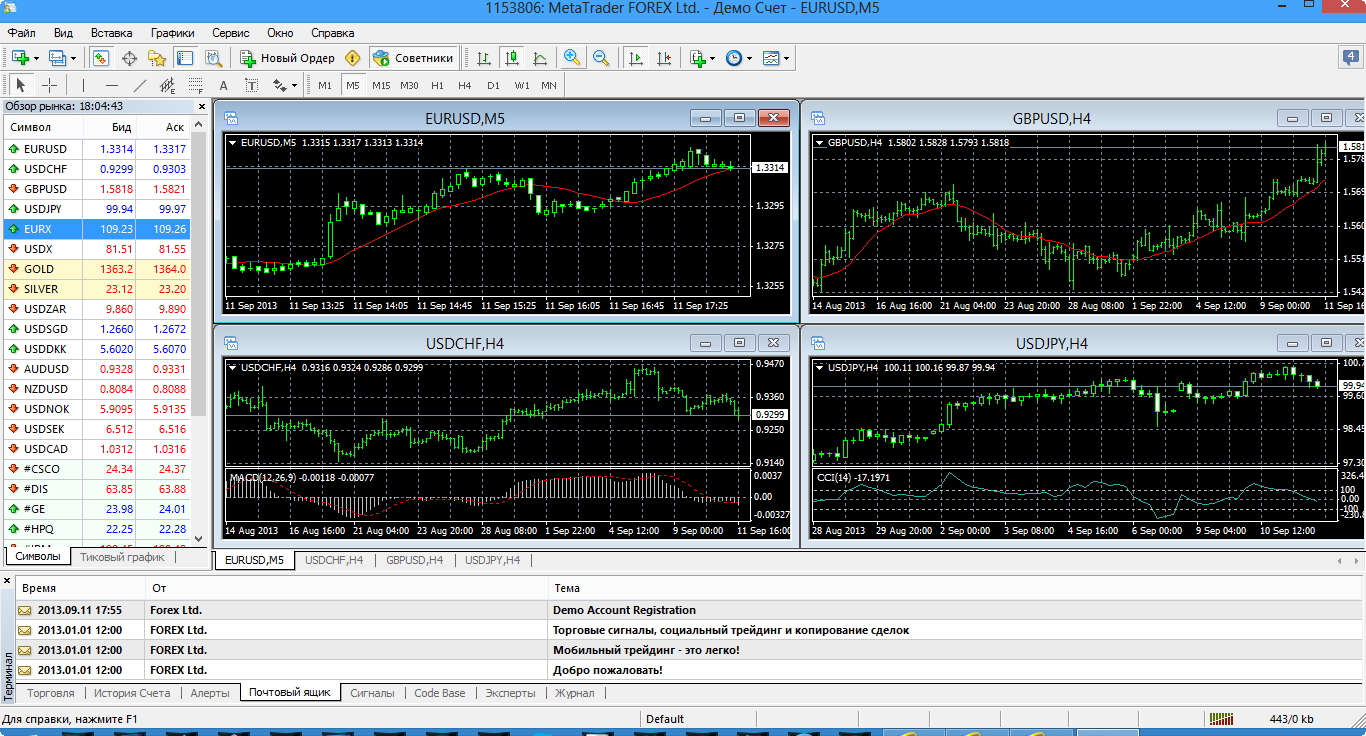Image resolution: width=1366 pixels, height=736 pixels.
Task: Switch to the Торговля terminal tab
Action: 50,693
